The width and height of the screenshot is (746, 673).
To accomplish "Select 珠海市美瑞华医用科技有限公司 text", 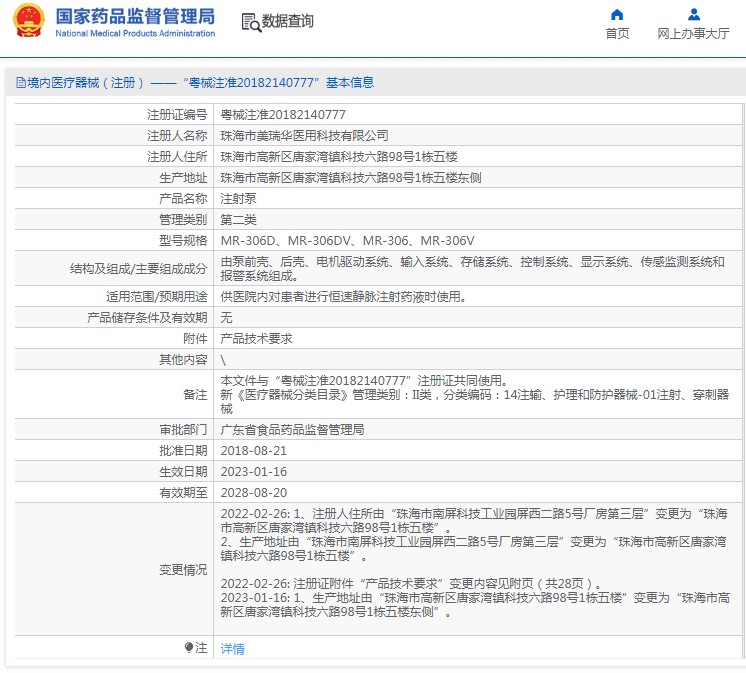I will (304, 136).
